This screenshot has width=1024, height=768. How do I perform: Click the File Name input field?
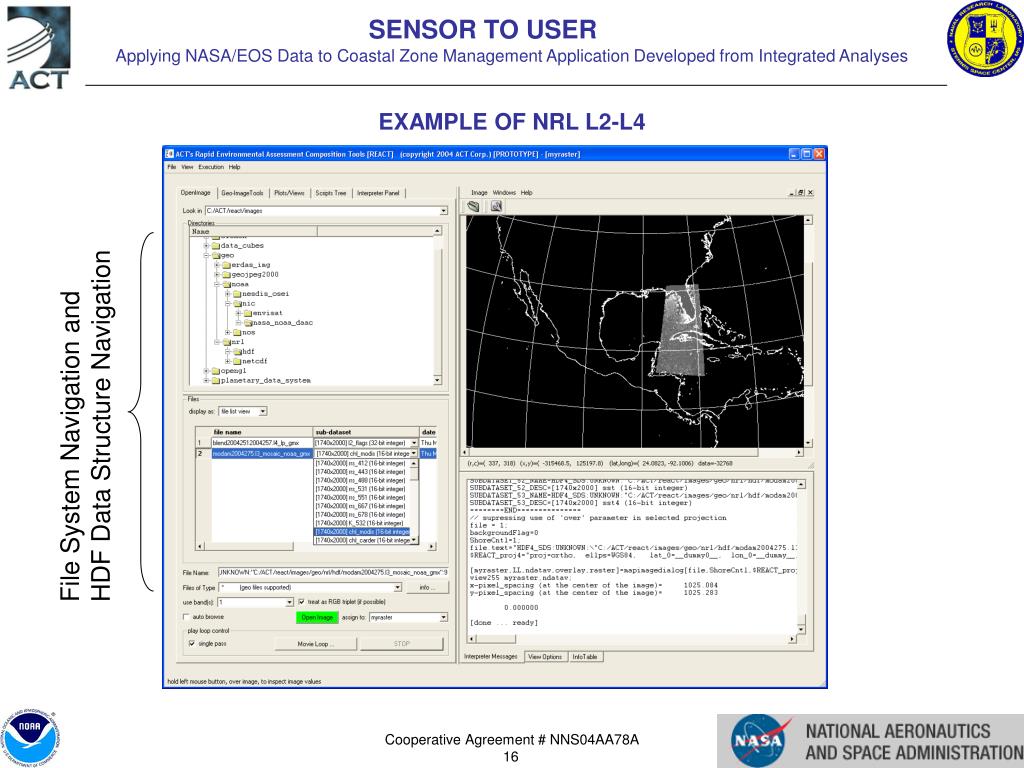(332, 573)
